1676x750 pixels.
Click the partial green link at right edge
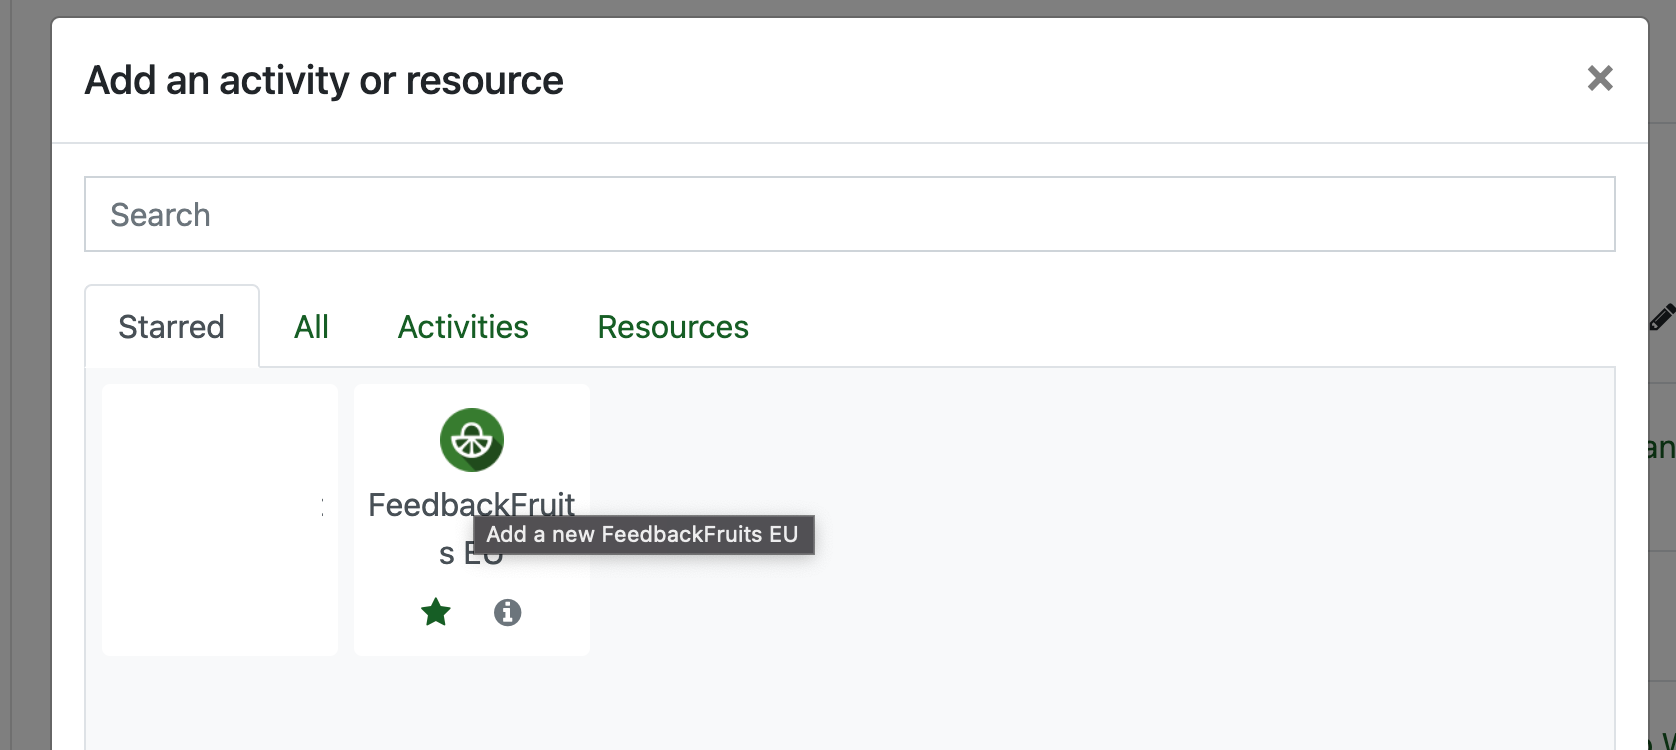[x=1661, y=448]
